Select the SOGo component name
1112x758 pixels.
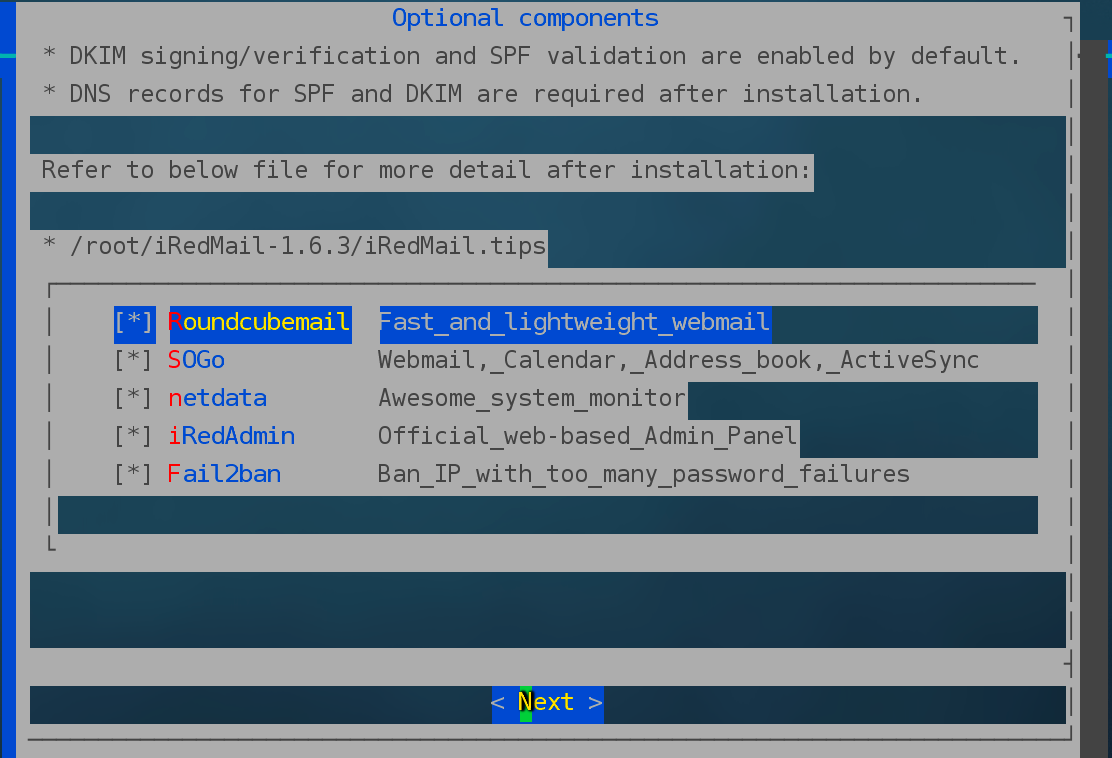[x=196, y=361]
